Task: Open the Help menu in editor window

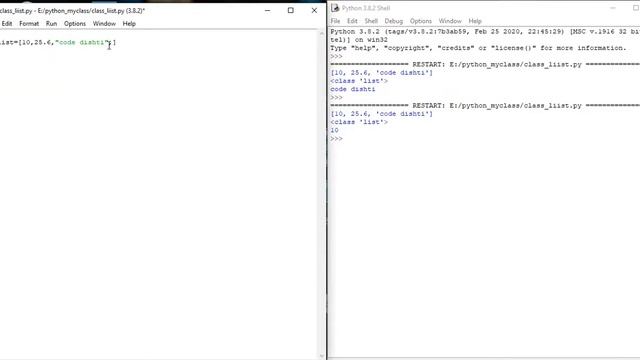Action: pos(129,24)
